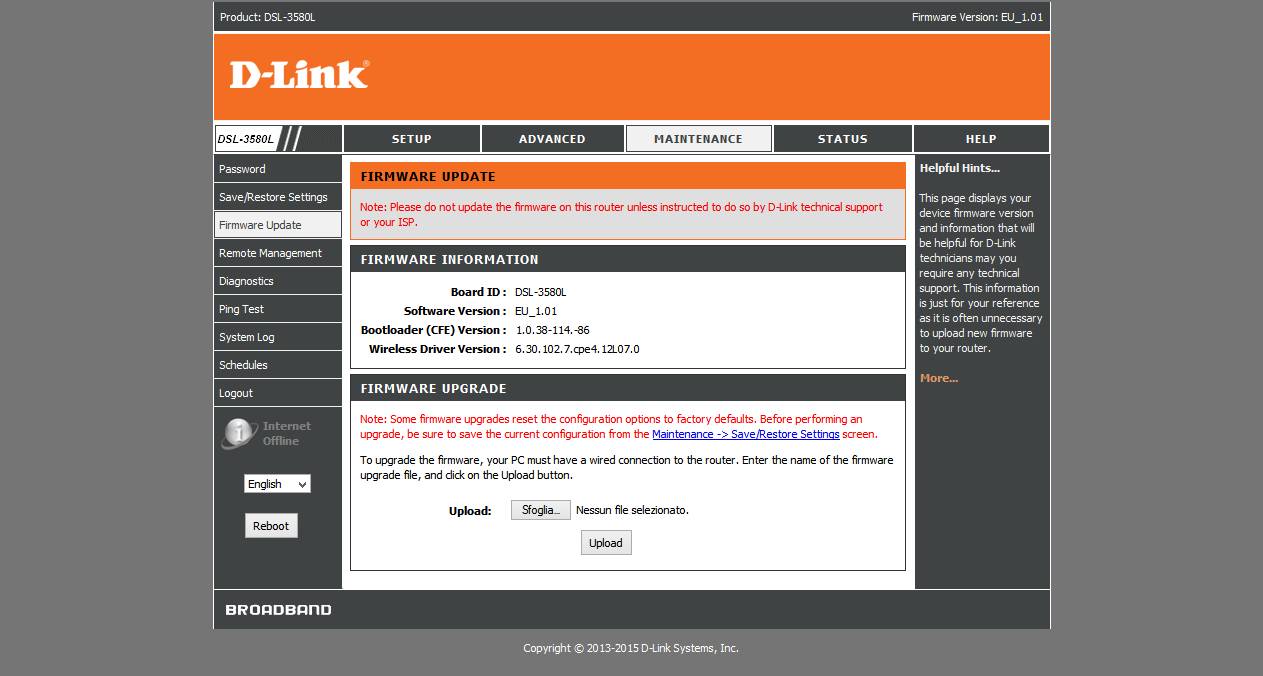Select the MAINTENANCE tab

pos(698,139)
